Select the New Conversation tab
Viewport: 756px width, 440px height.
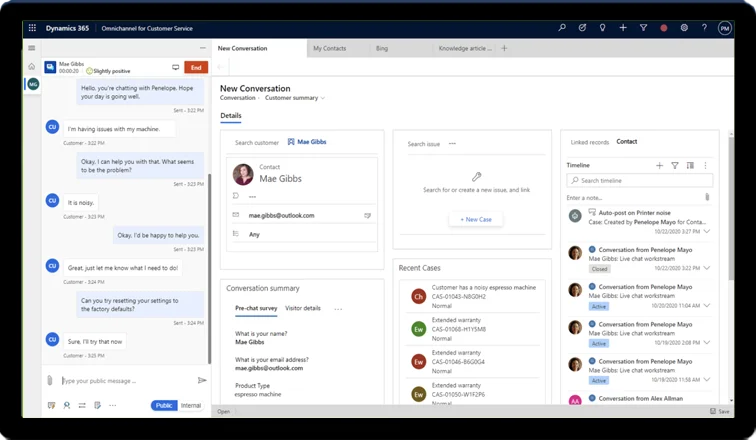point(259,48)
